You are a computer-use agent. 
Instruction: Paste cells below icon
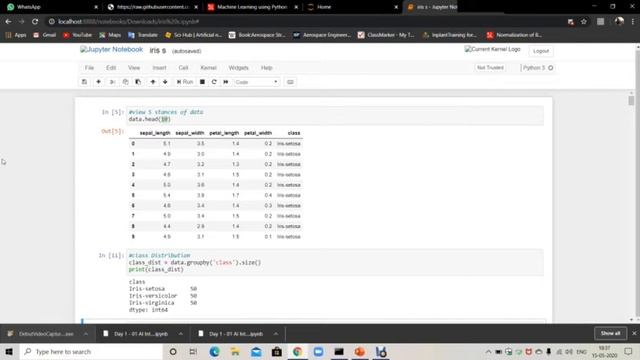coord(138,82)
